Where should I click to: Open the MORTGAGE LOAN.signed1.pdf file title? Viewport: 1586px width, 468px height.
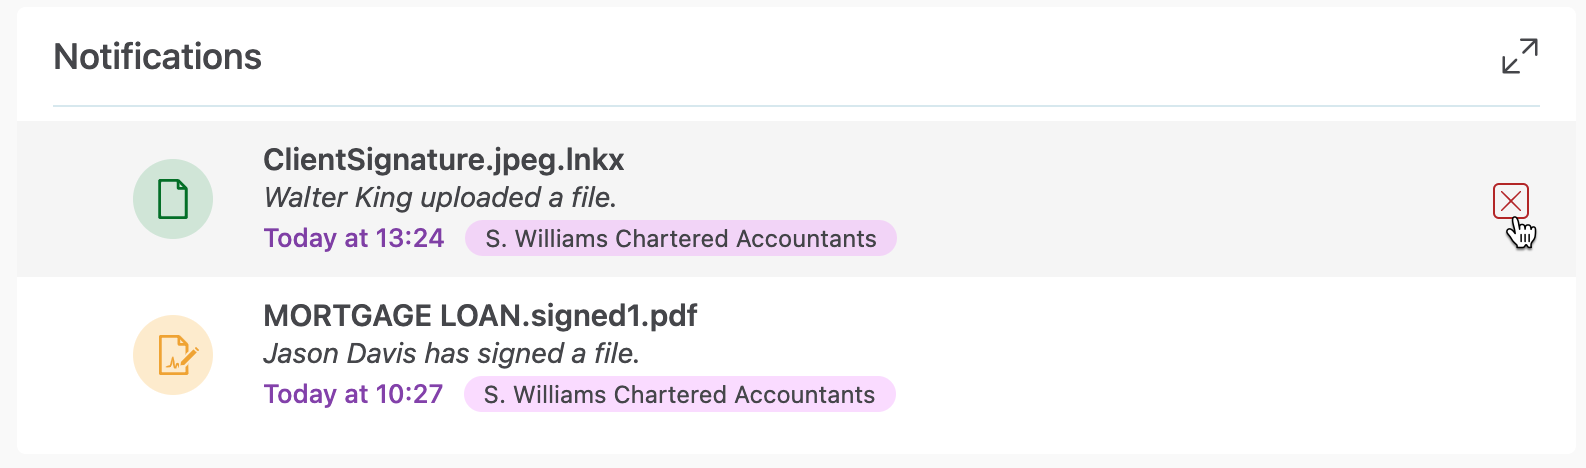[x=480, y=316]
